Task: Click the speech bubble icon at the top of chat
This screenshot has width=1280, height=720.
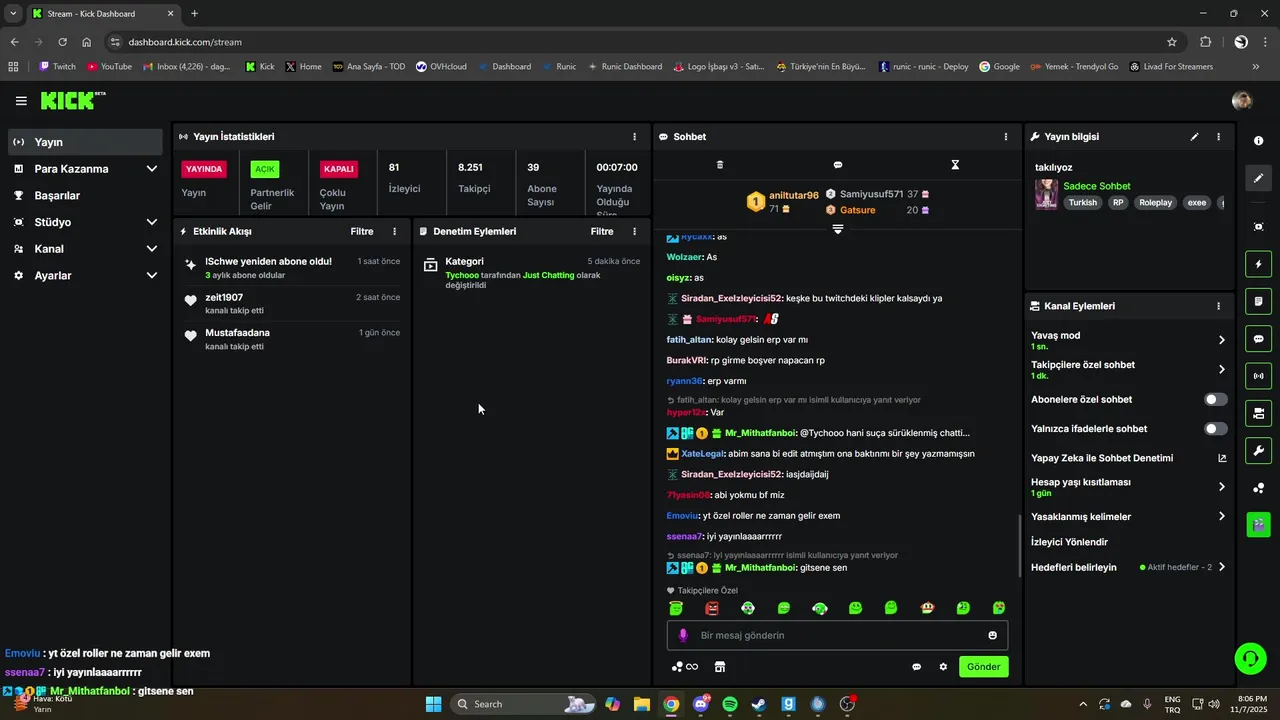Action: pyautogui.click(x=838, y=165)
